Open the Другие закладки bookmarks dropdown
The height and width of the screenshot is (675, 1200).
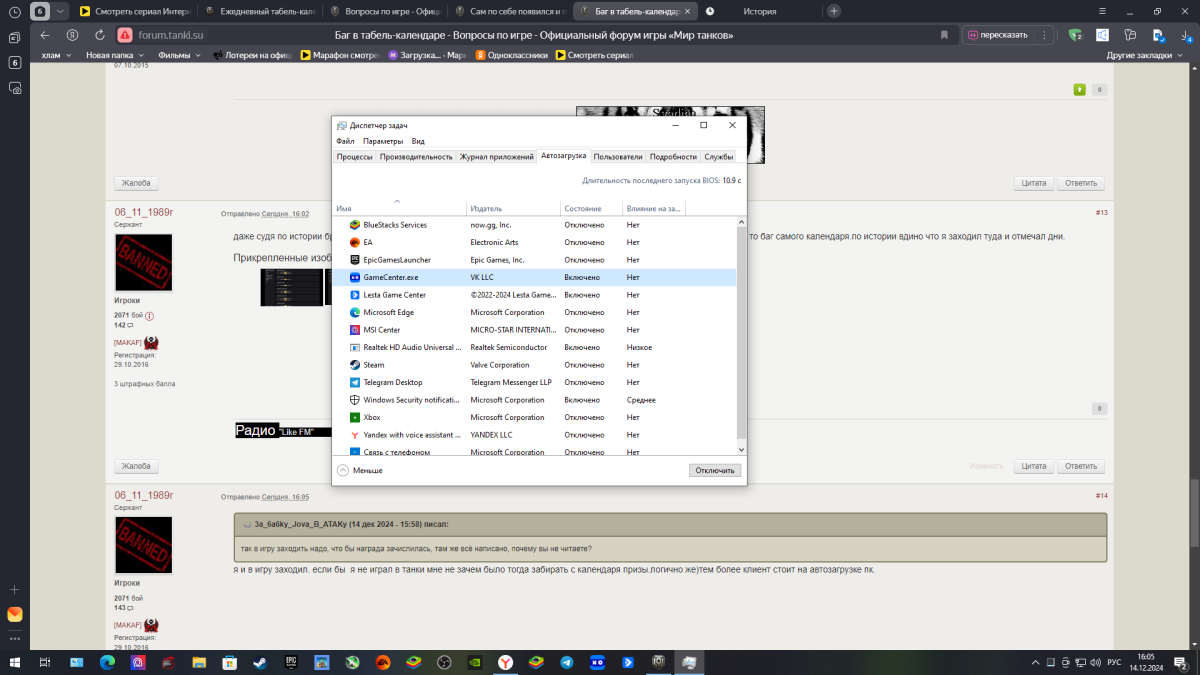click(1144, 55)
